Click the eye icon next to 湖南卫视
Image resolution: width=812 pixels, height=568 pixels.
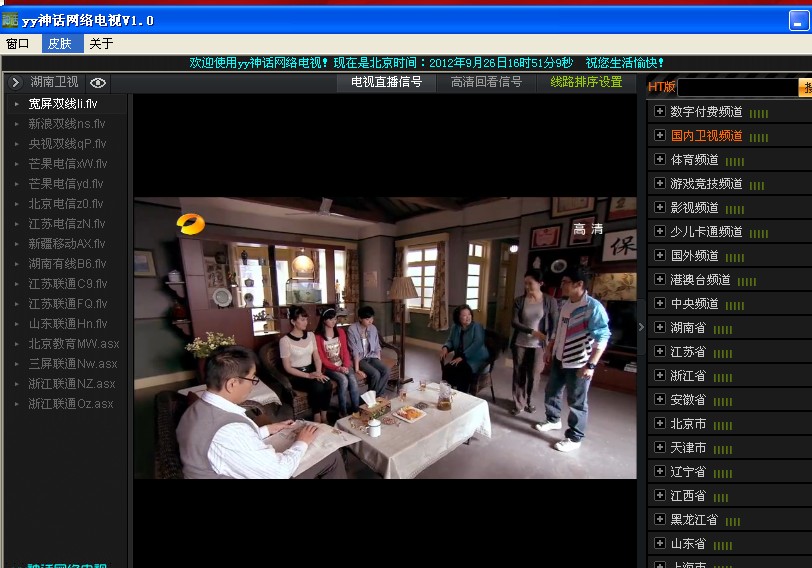pyautogui.click(x=97, y=83)
